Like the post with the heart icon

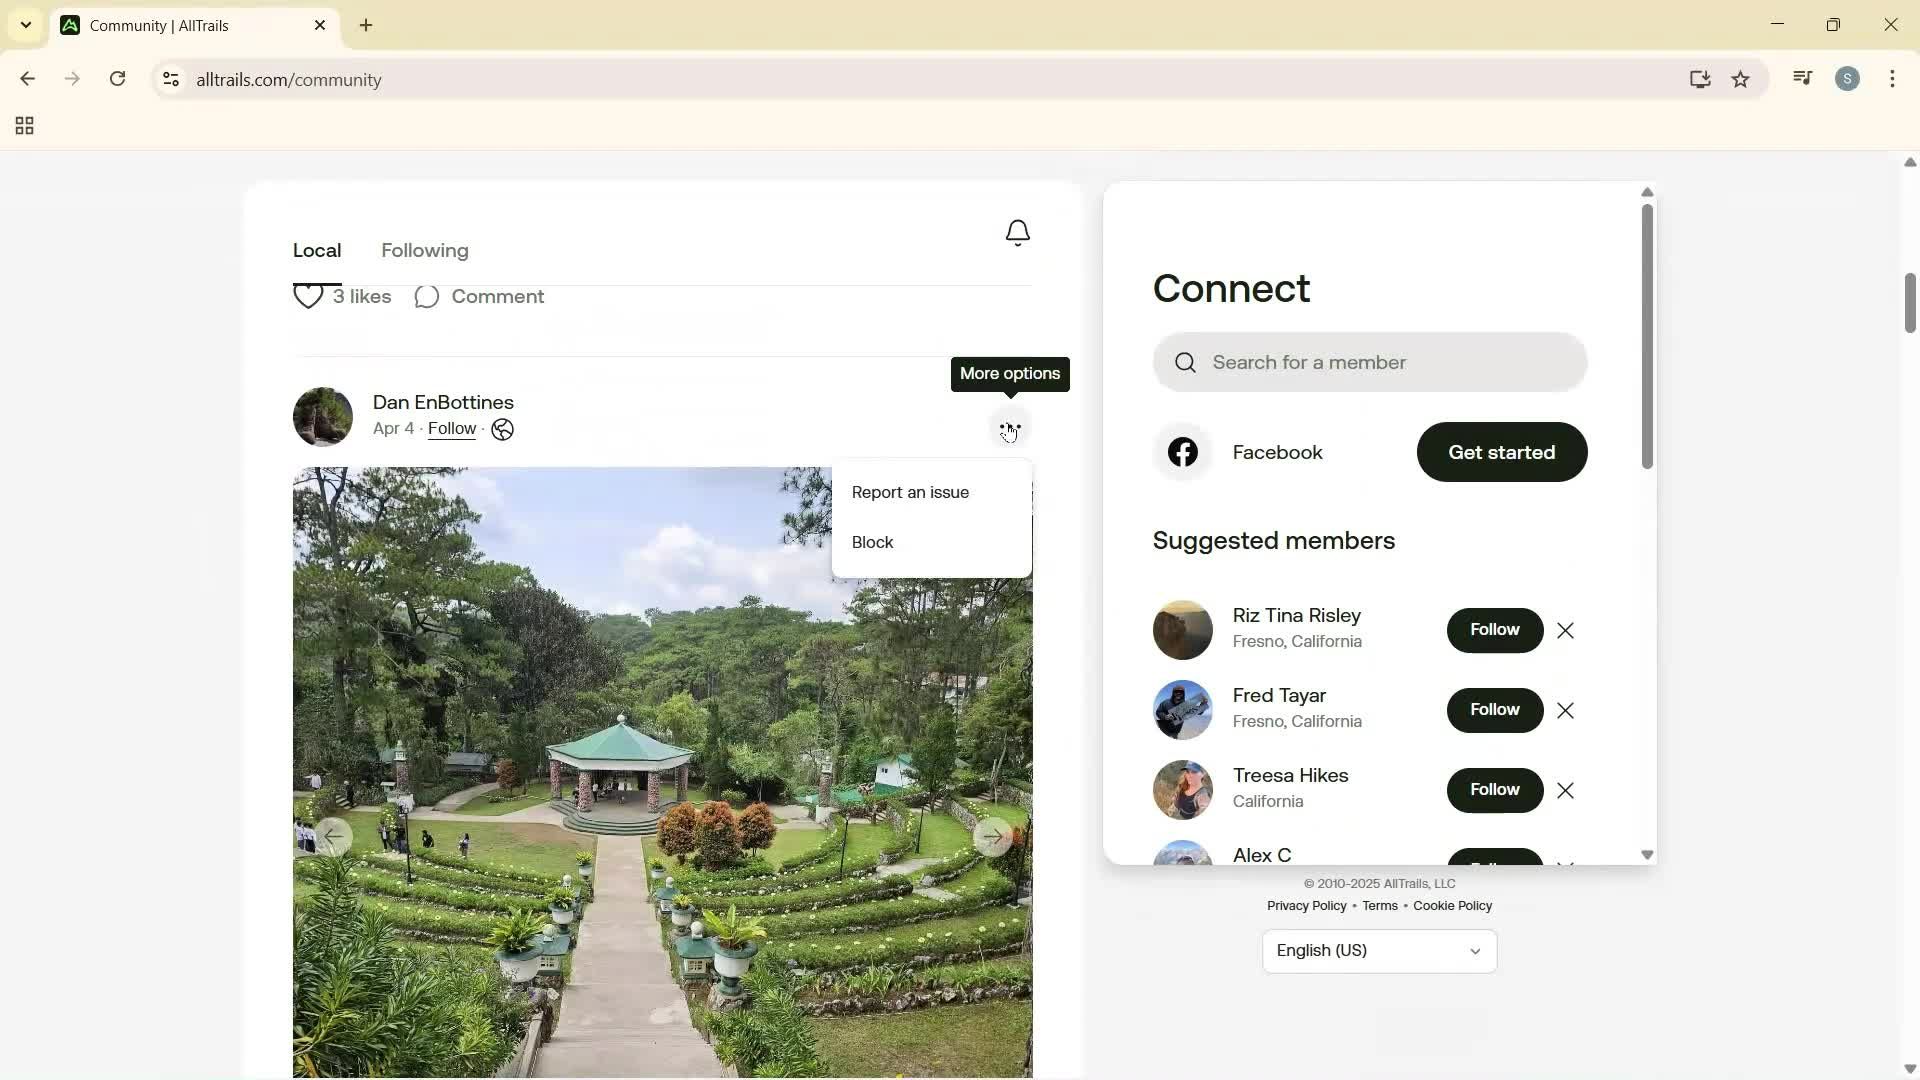point(309,297)
